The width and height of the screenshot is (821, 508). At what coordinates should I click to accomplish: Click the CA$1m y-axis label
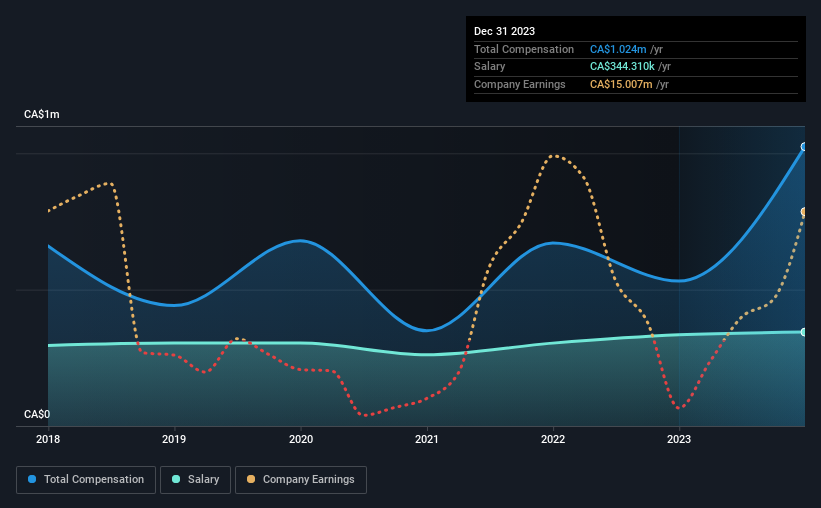pyautogui.click(x=42, y=114)
